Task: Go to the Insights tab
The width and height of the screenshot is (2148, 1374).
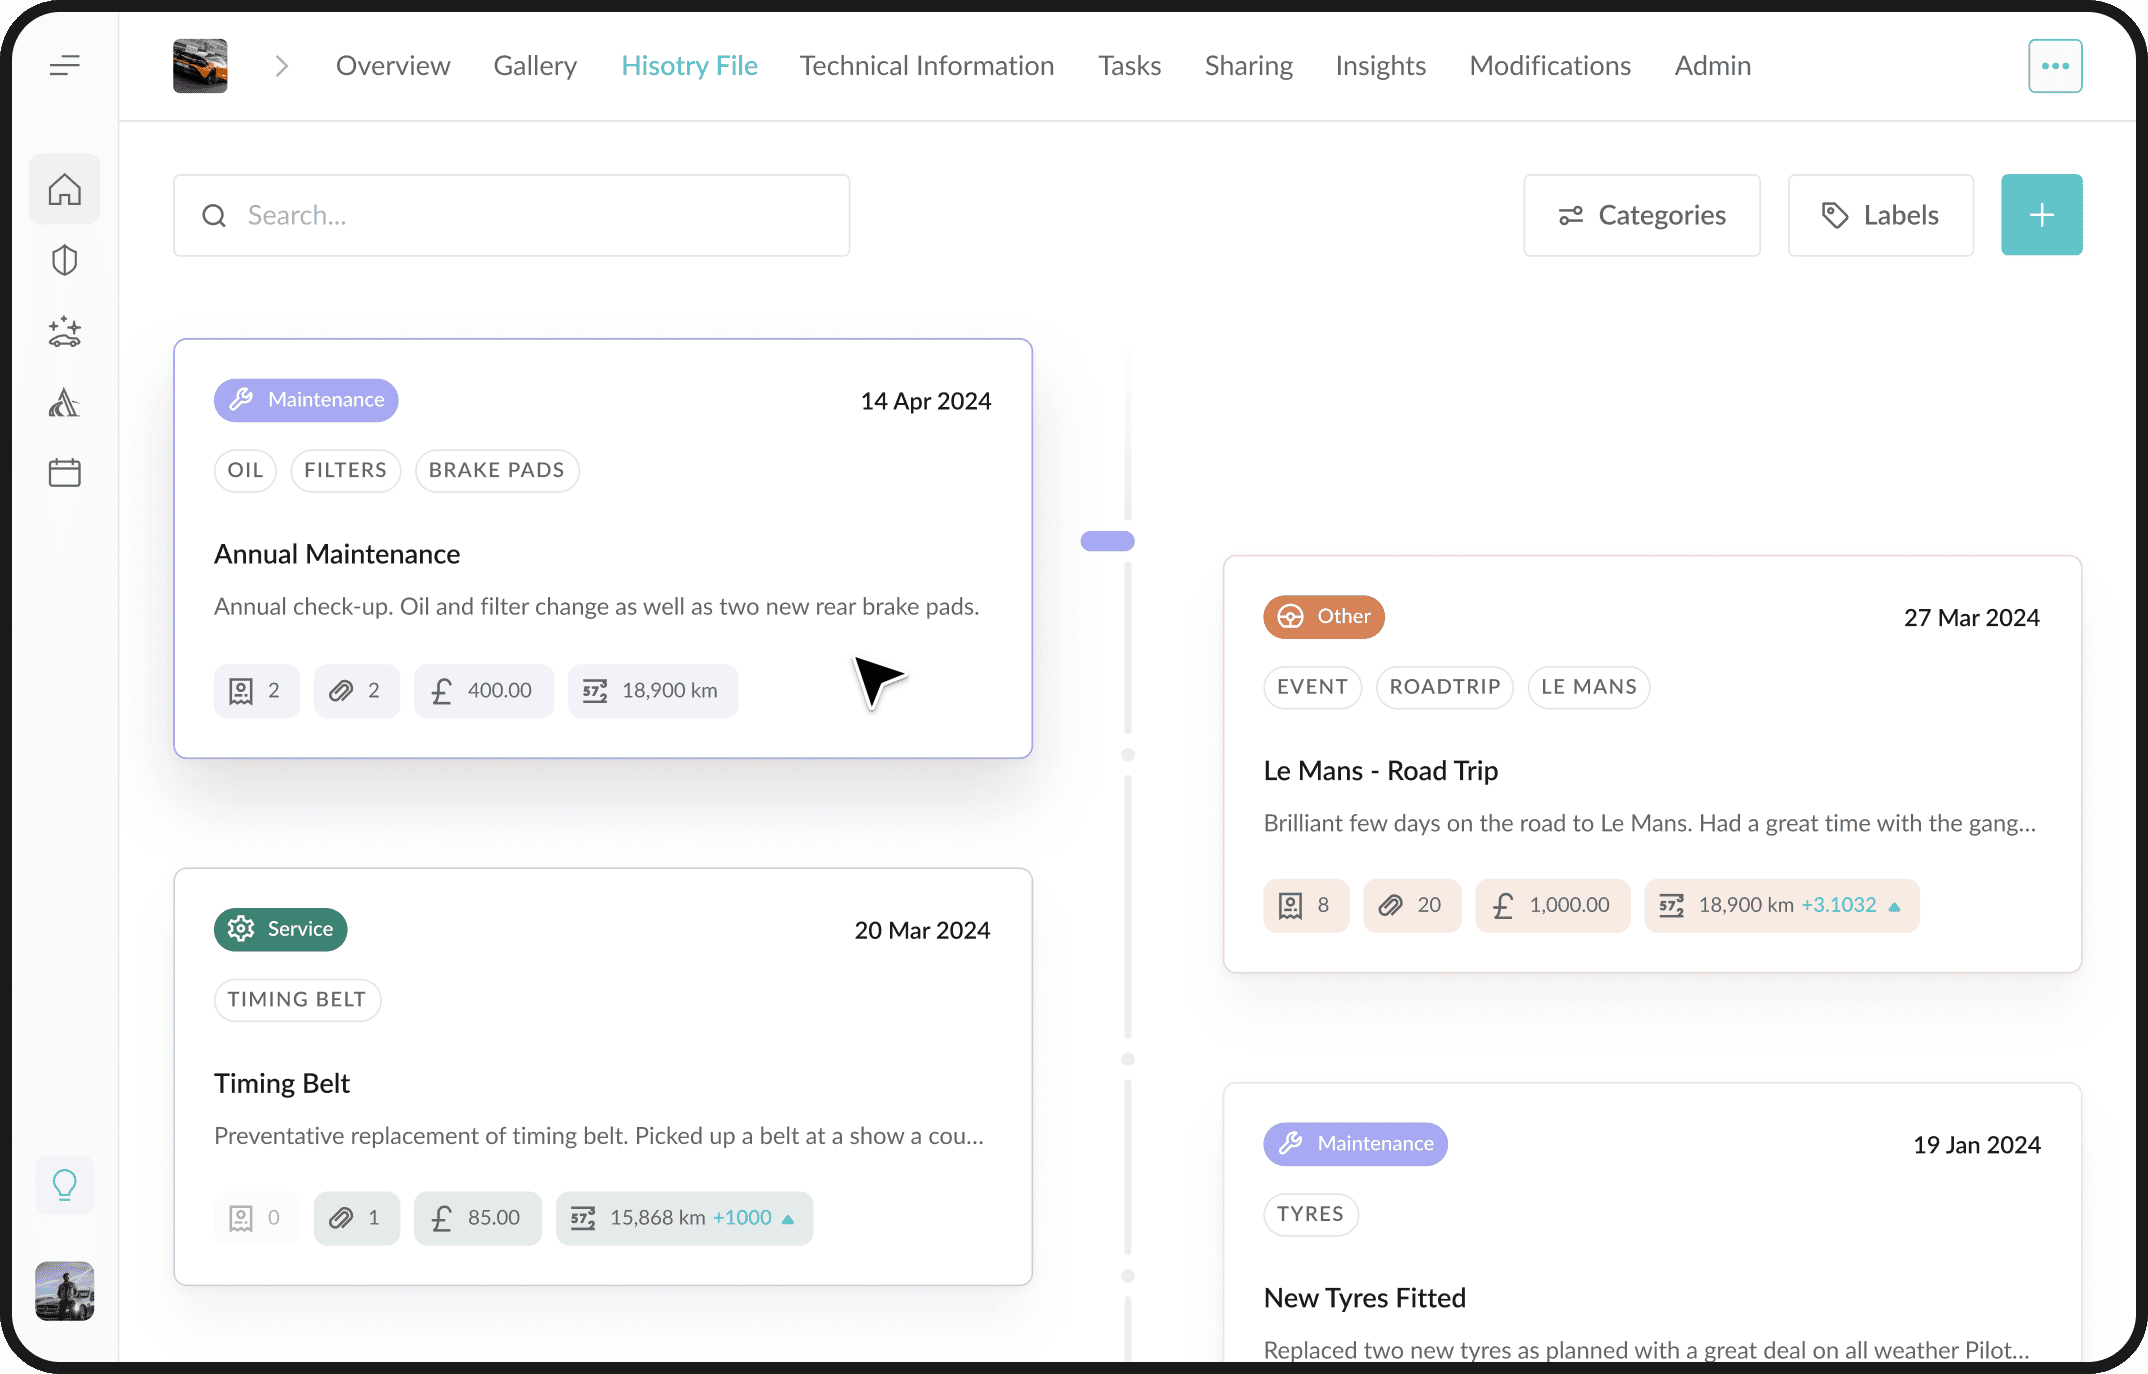Action: (x=1380, y=66)
